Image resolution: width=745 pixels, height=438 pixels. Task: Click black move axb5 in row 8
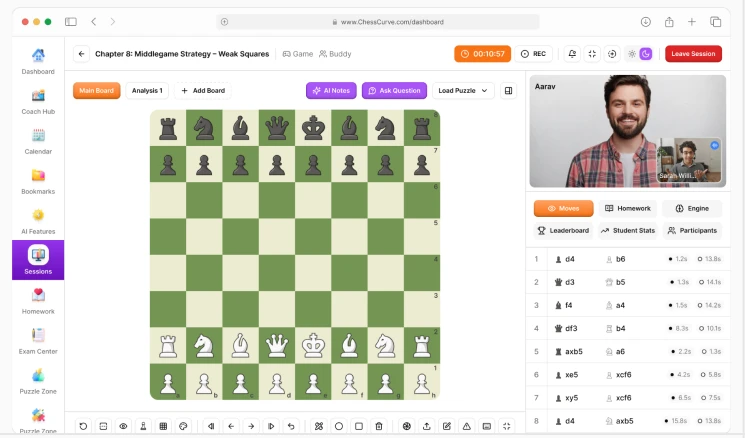pos(620,421)
